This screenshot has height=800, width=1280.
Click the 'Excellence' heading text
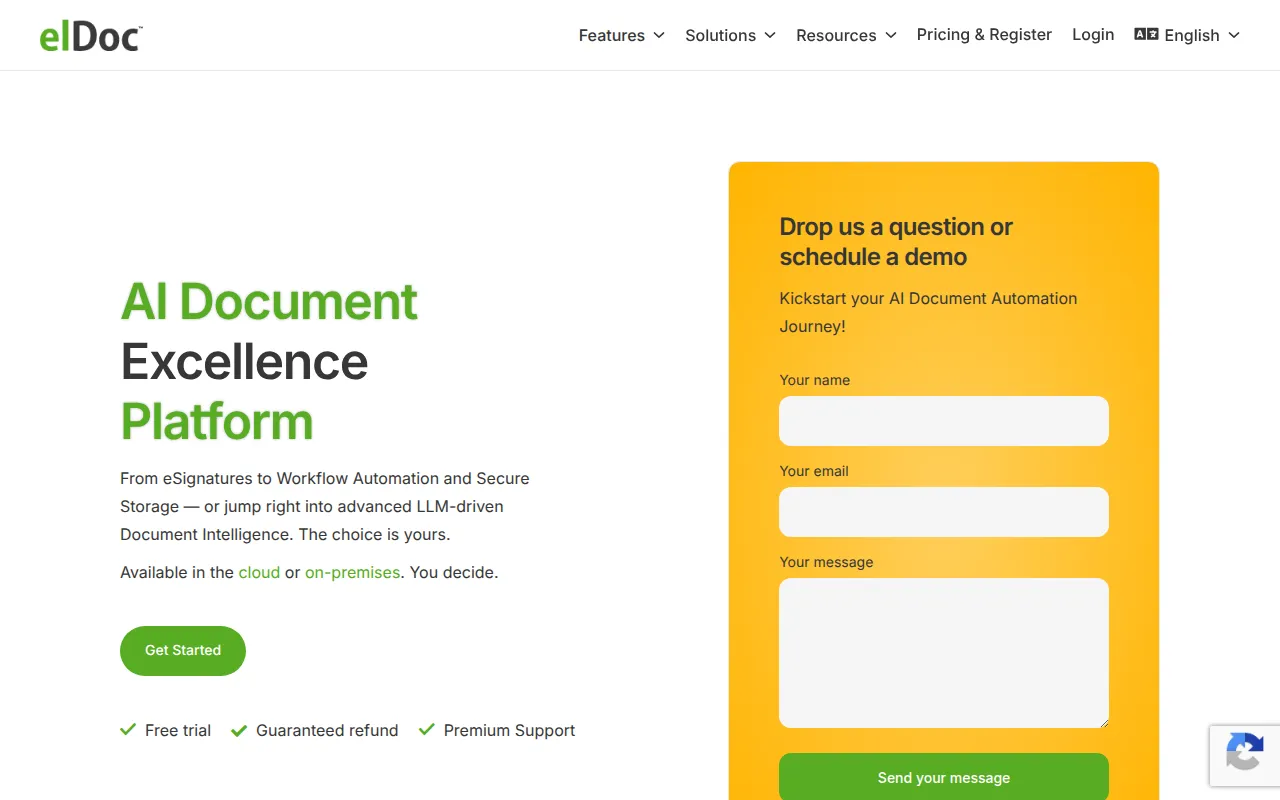point(244,362)
